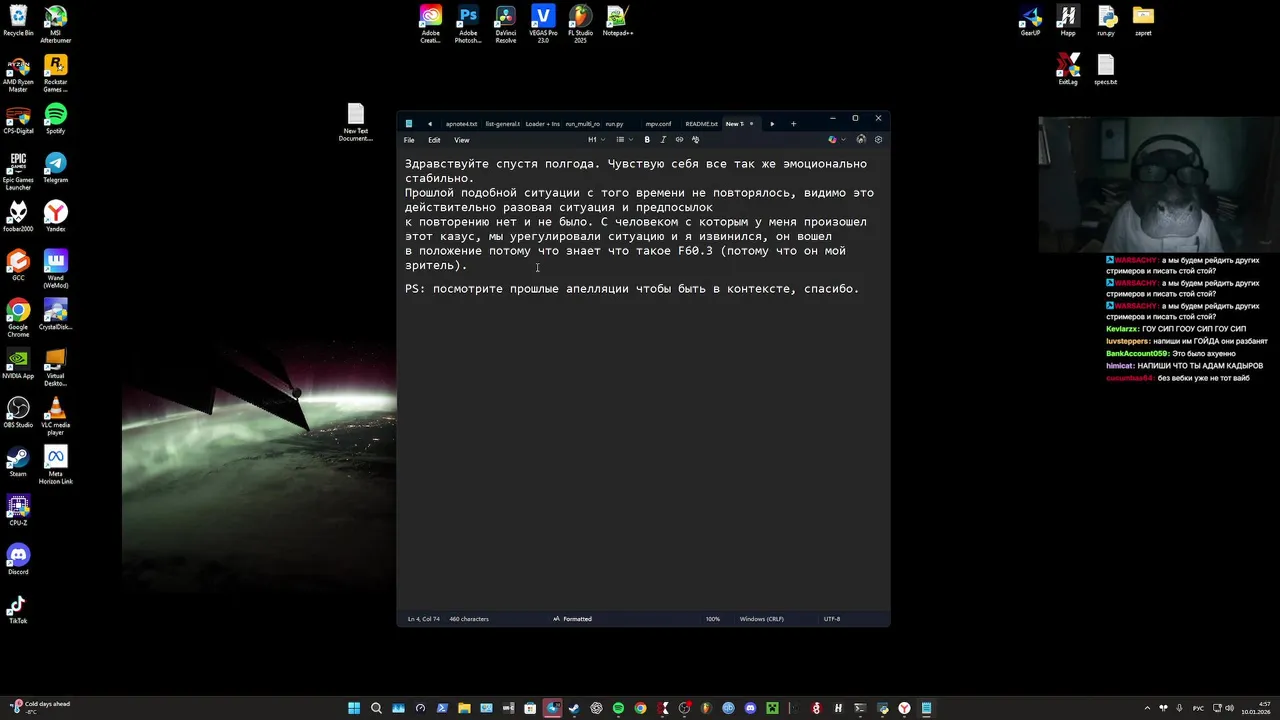Open Wand (WeMod) desktop icon

point(56,270)
